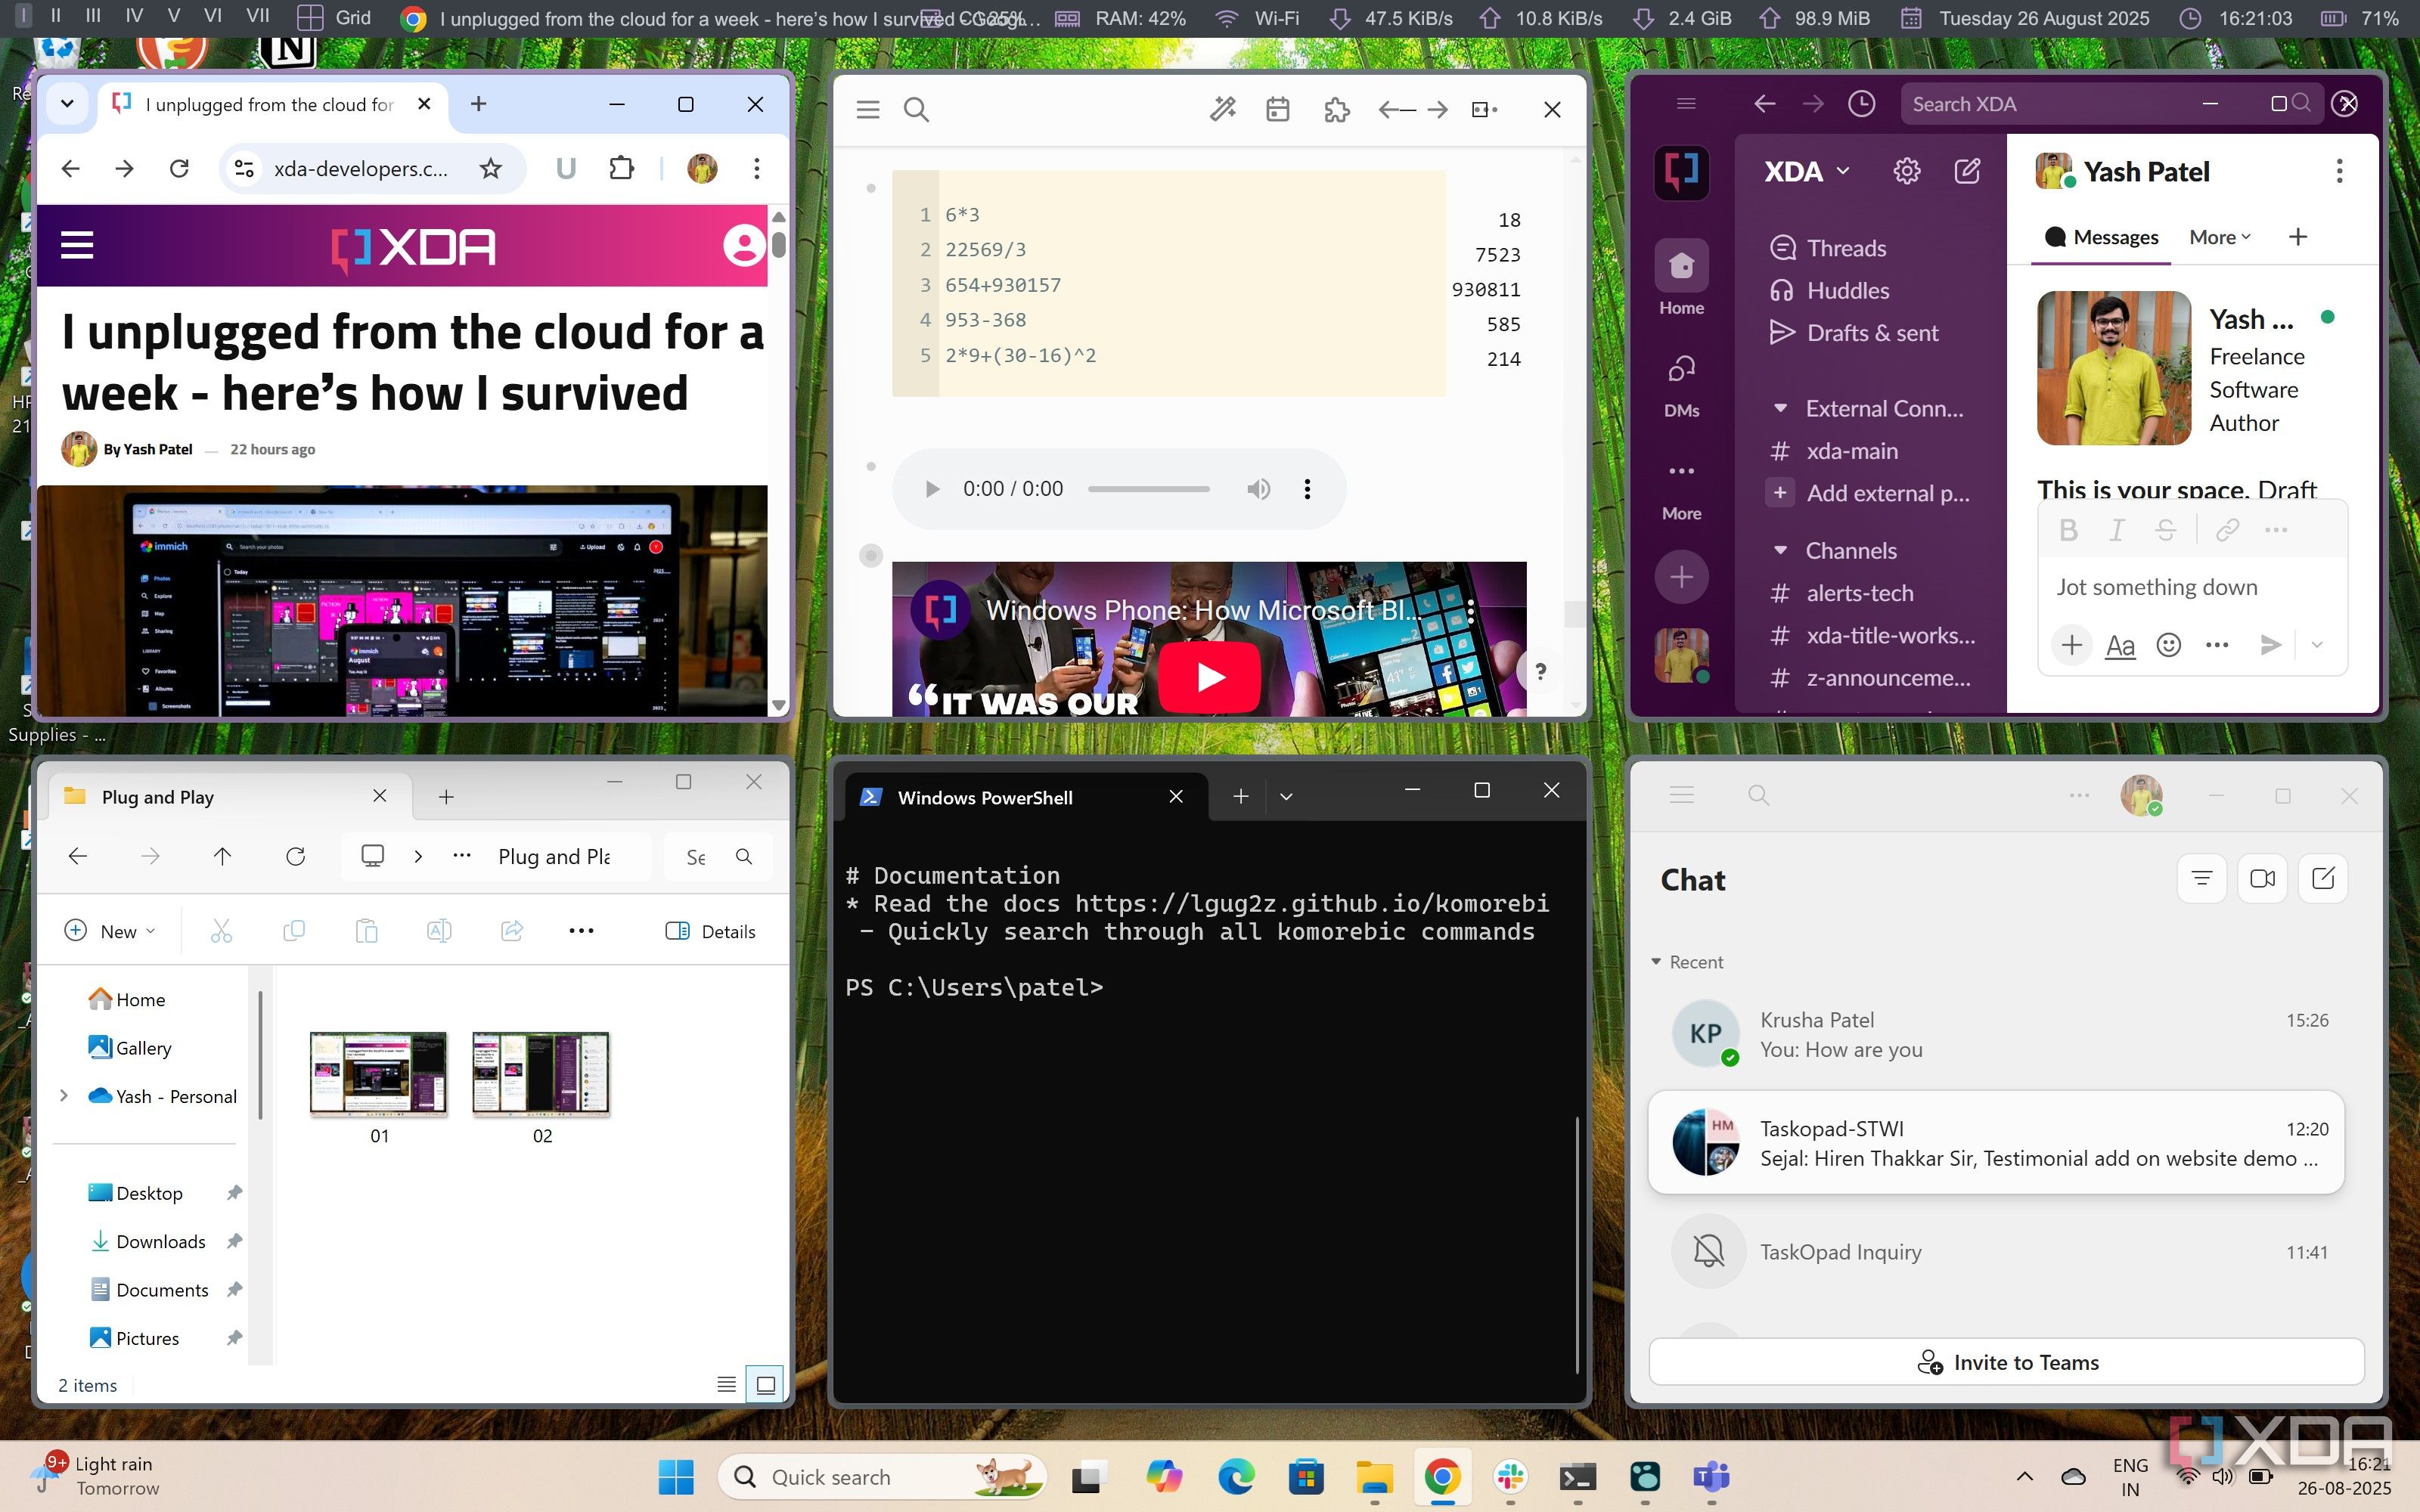Start a video meeting in Teams Chat
The width and height of the screenshot is (2420, 1512).
[2262, 879]
